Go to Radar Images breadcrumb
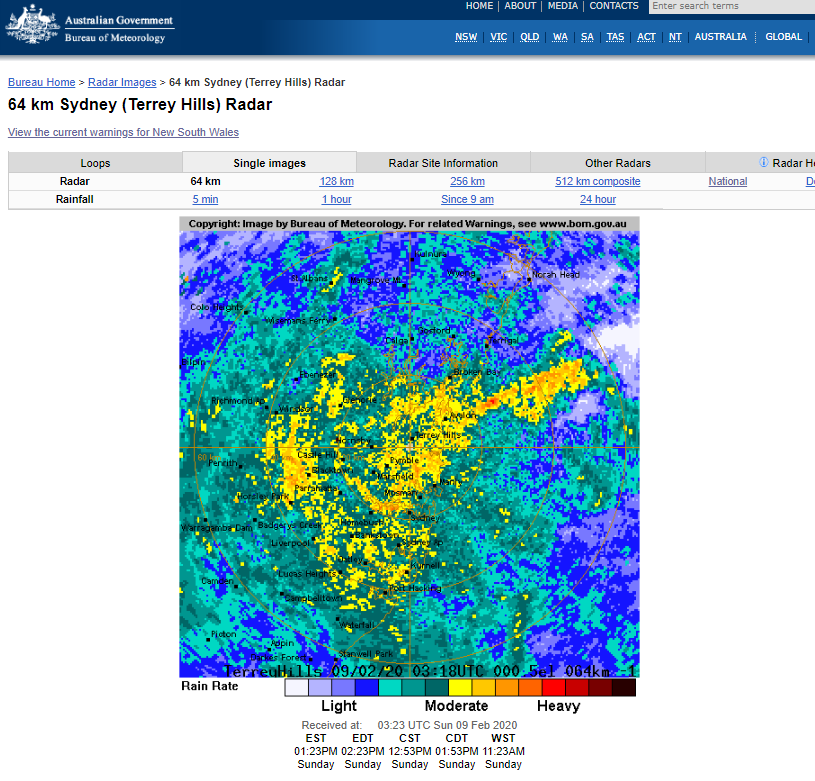 point(122,82)
